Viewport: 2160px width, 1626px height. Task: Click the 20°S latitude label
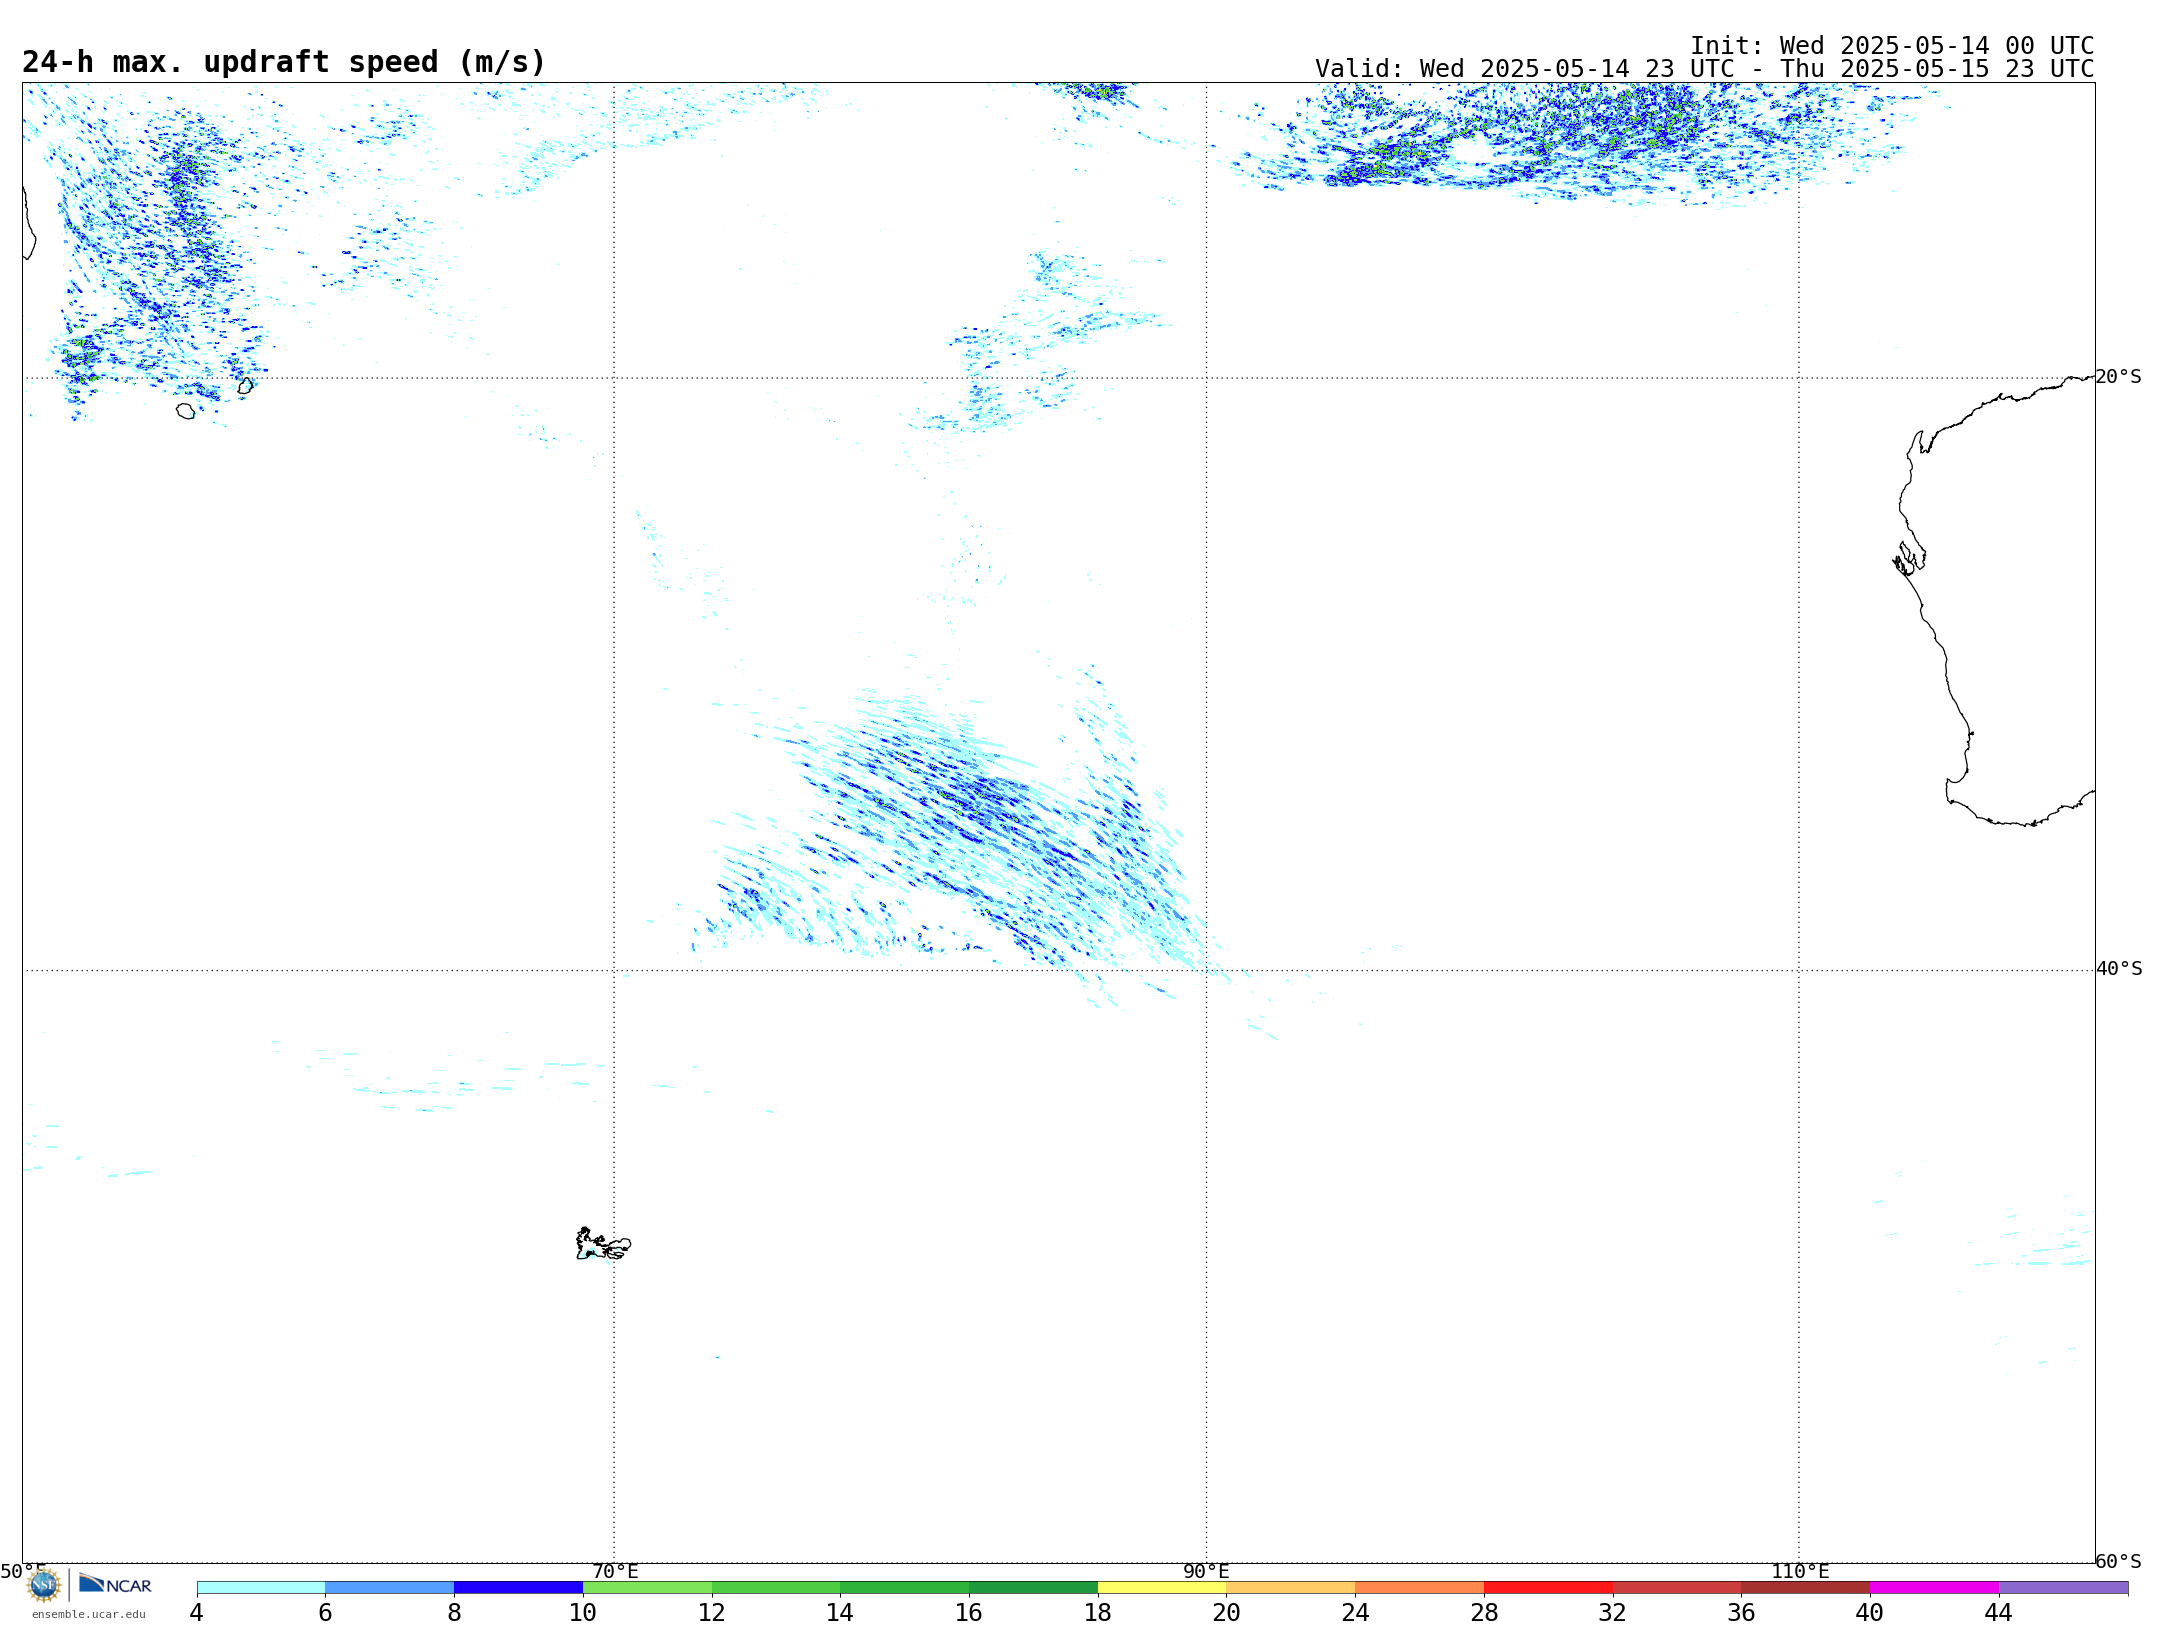click(2119, 377)
